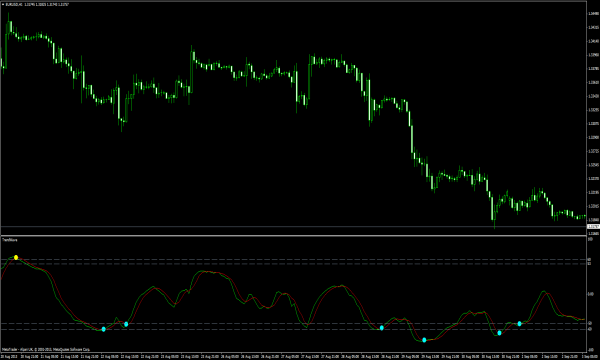Click the rightmost cyan signal dot
This screenshot has width=600, height=360.
(x=520, y=324)
